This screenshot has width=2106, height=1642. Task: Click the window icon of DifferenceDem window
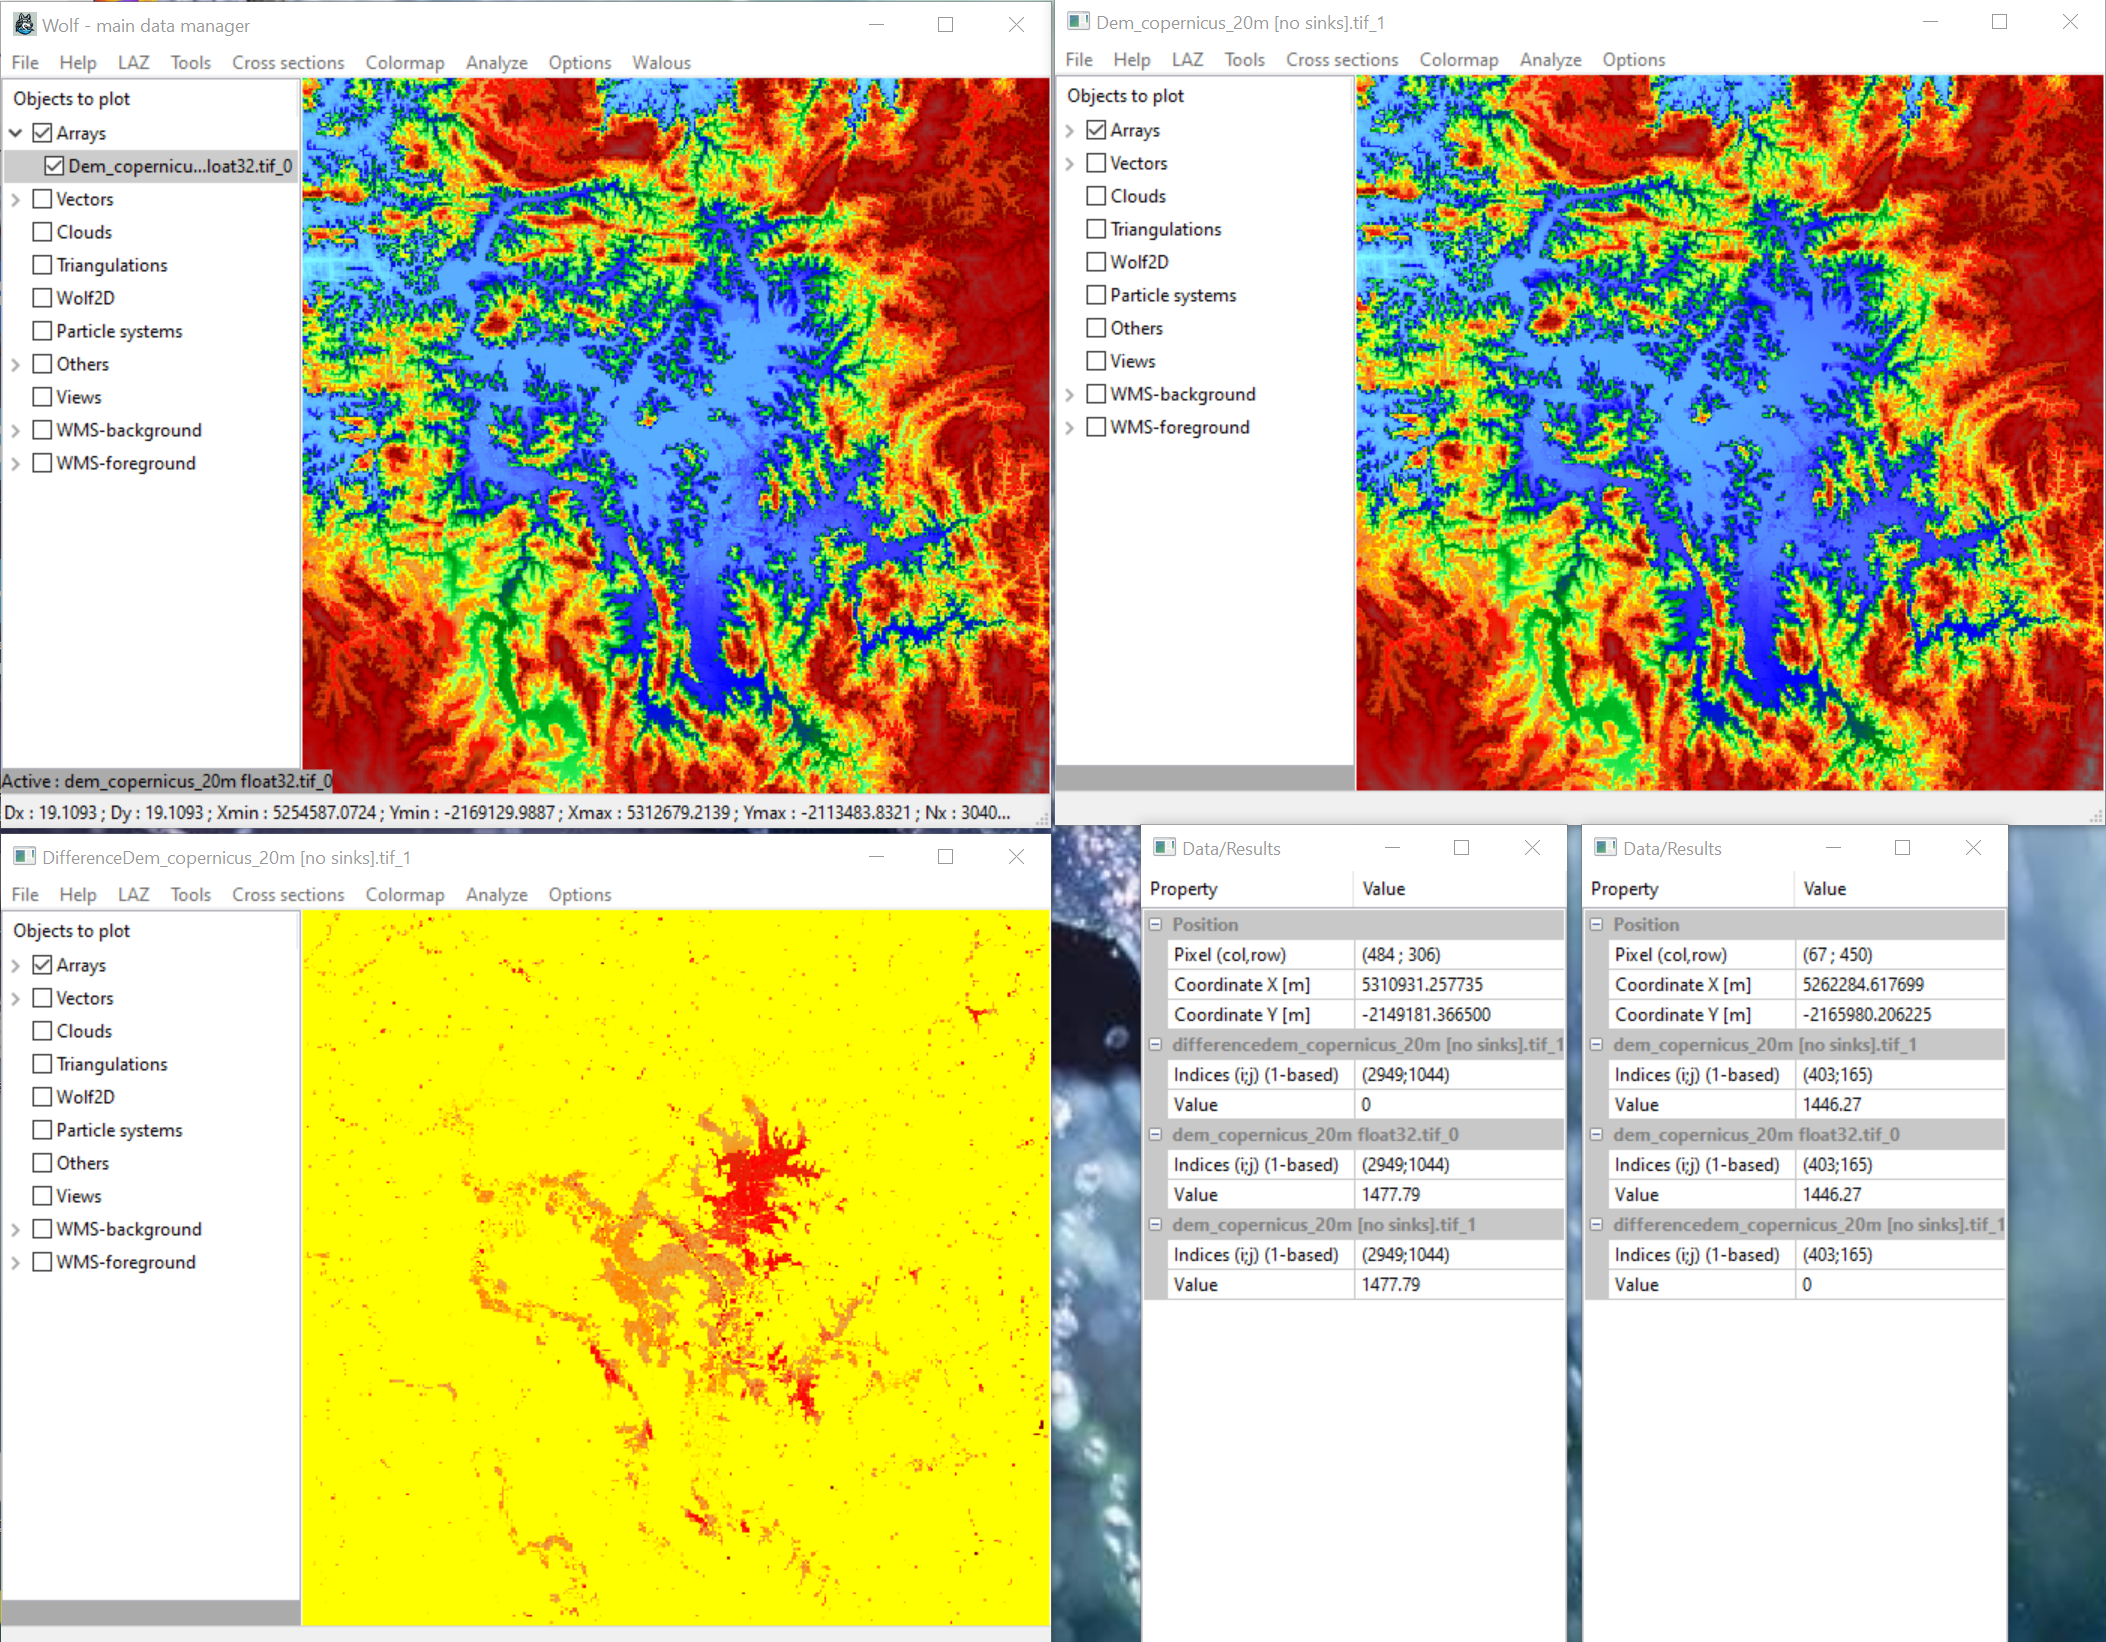(24, 857)
